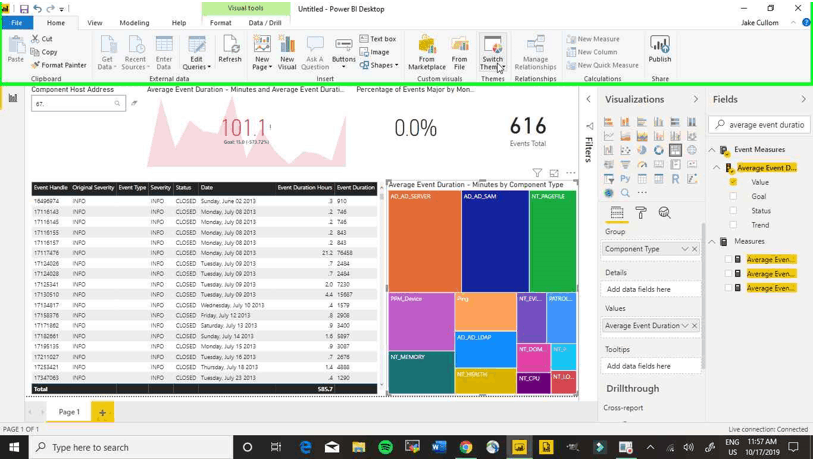This screenshot has width=815, height=460.
Task: Check the Status field checkbox
Action: [x=733, y=211]
